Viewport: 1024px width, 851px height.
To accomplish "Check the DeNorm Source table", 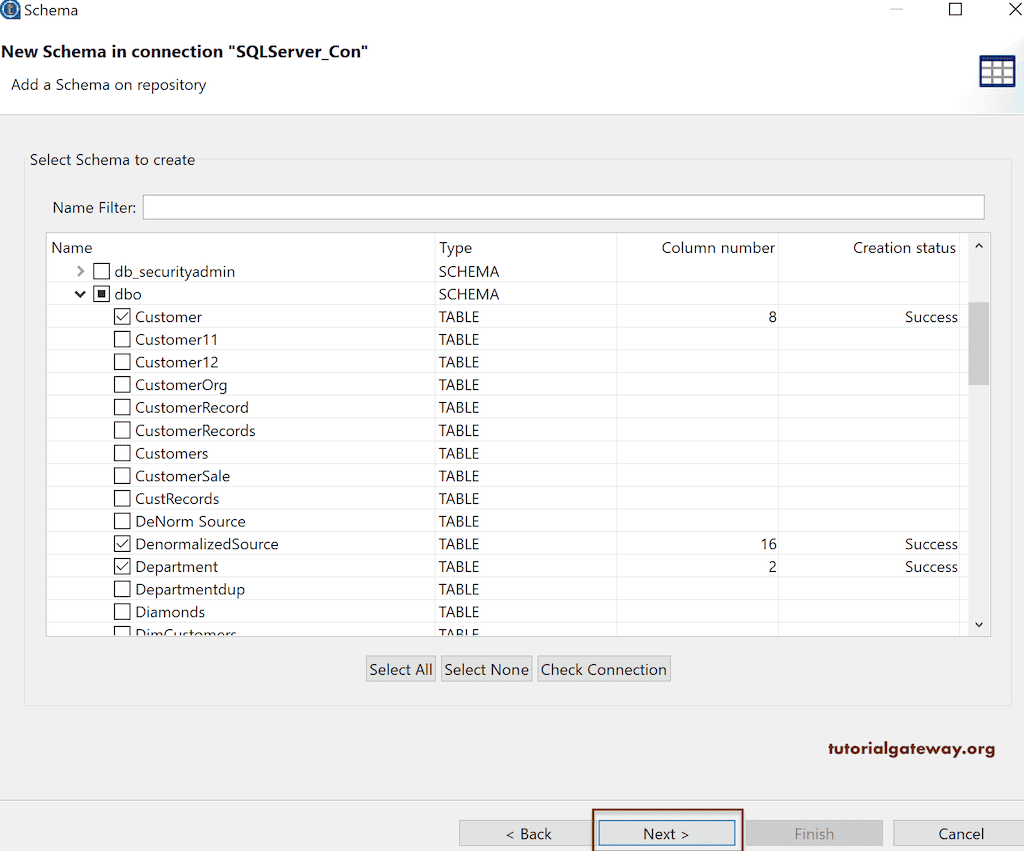I will (122, 520).
